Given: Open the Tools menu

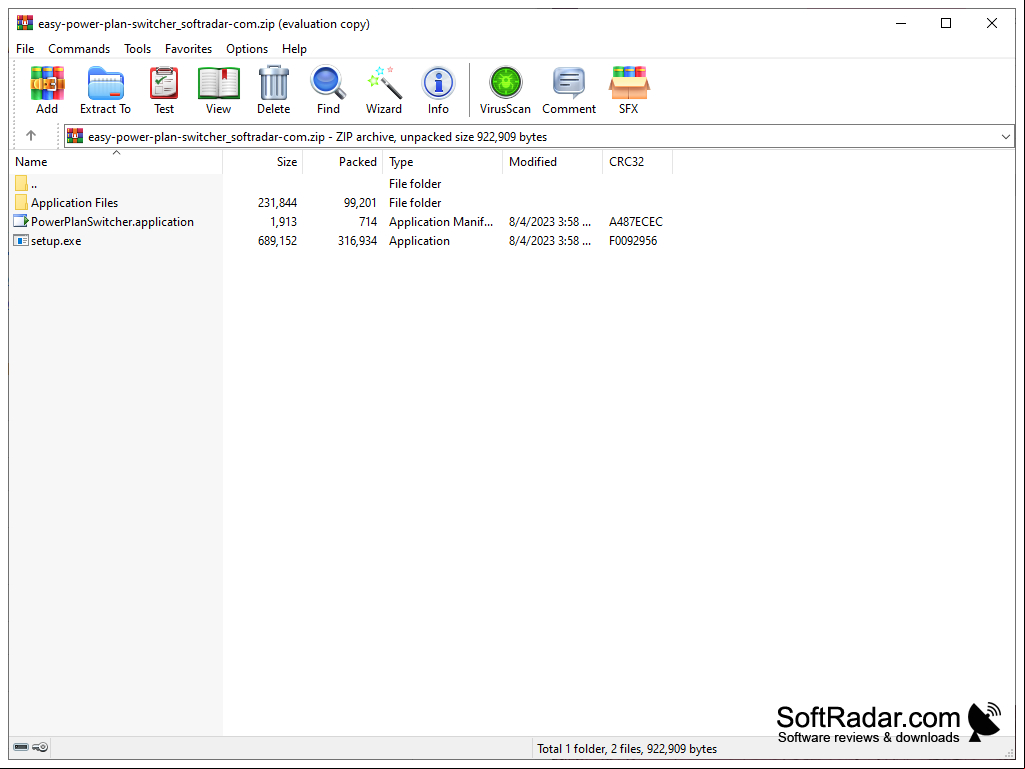Looking at the screenshot, I should (137, 49).
